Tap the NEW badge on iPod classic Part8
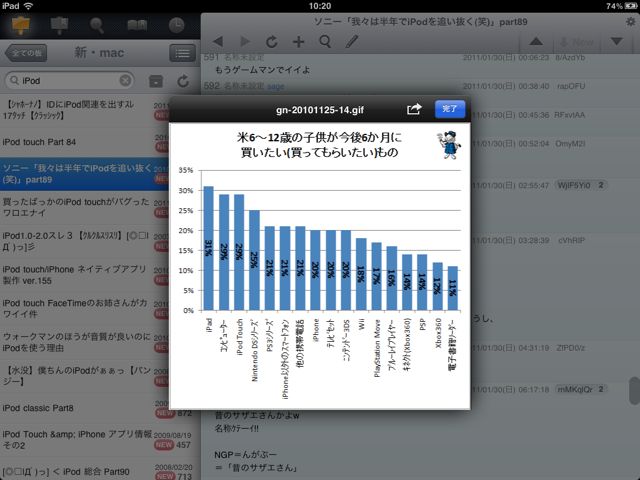Image resolution: width=640 pixels, height=480 pixels. tap(164, 413)
